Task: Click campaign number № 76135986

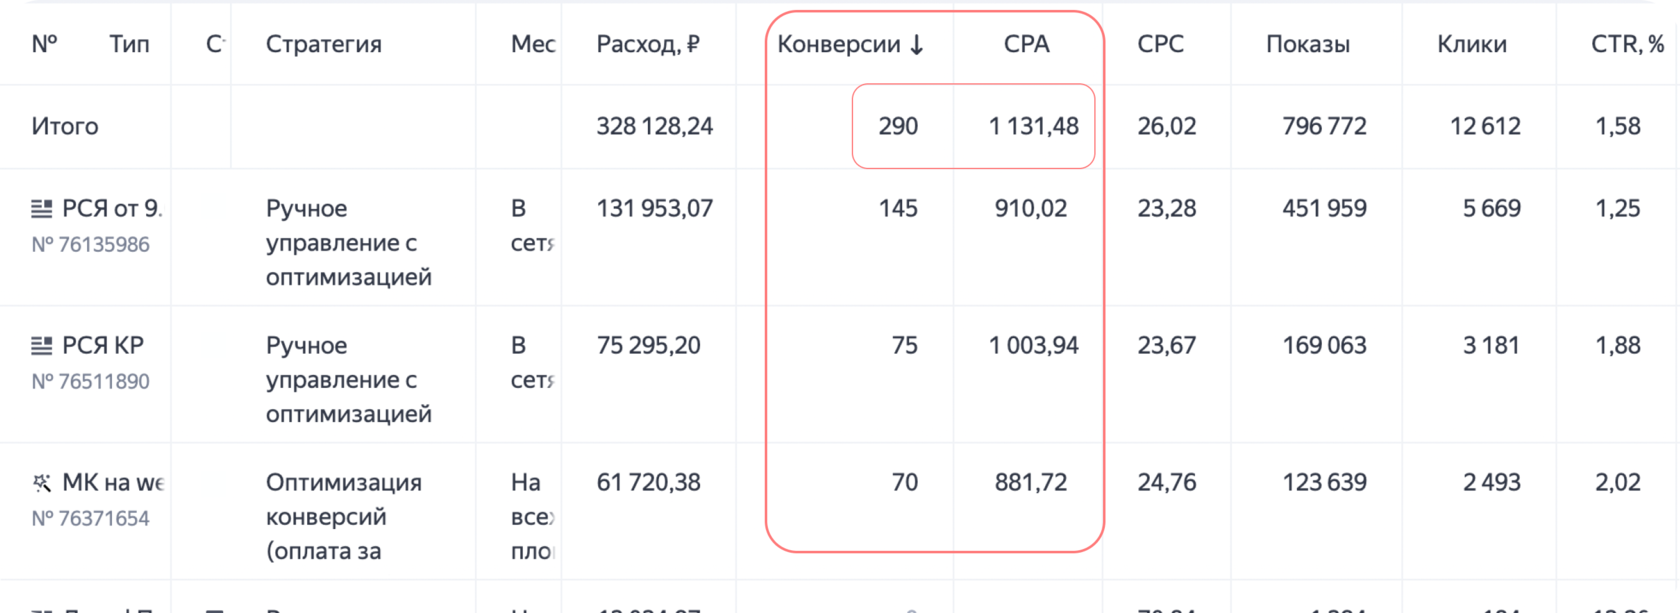Action: pos(90,245)
